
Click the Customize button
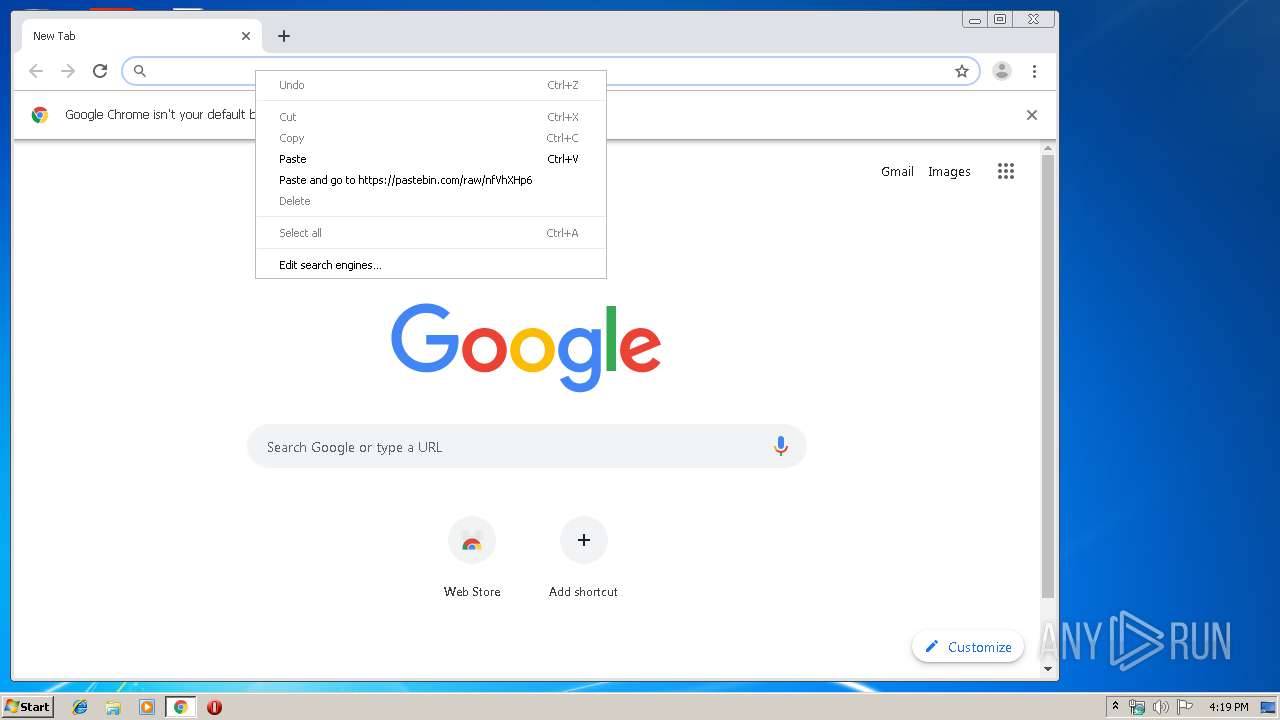pos(968,647)
